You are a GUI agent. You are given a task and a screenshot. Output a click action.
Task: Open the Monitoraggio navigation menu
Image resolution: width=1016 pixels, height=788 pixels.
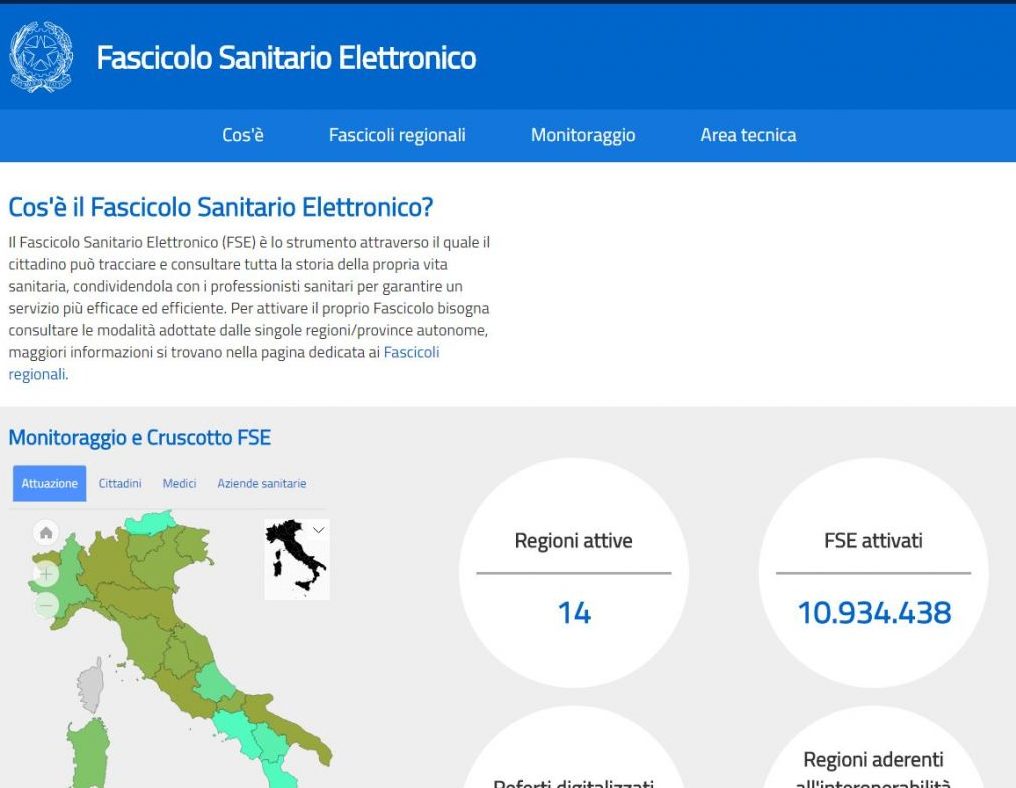point(583,135)
